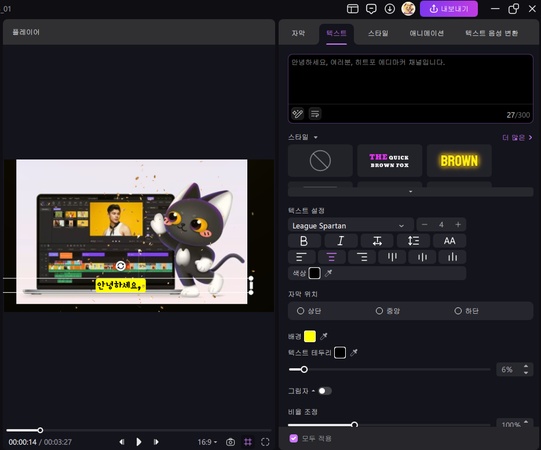Select the 안녕하세요 subtitle in preview
541x450 pixels.
[120, 285]
